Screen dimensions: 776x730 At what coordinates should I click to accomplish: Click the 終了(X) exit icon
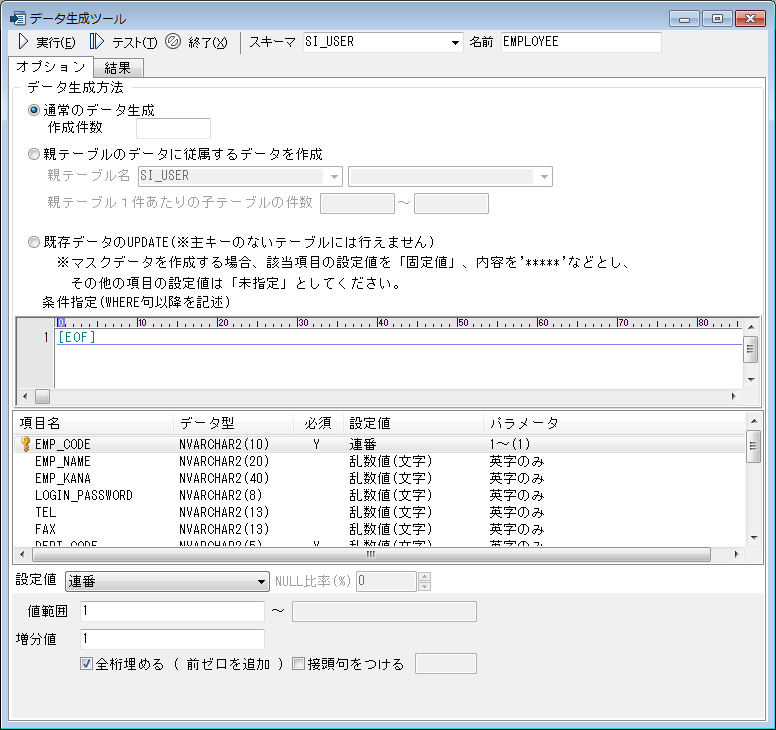tap(172, 42)
